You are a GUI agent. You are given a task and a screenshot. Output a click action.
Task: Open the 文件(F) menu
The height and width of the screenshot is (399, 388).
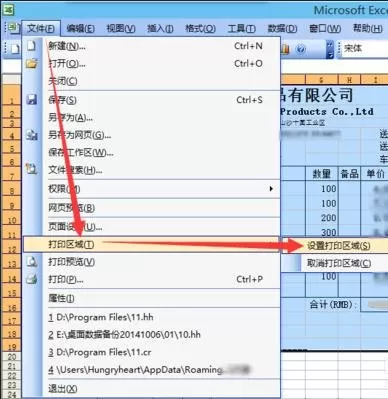click(41, 29)
